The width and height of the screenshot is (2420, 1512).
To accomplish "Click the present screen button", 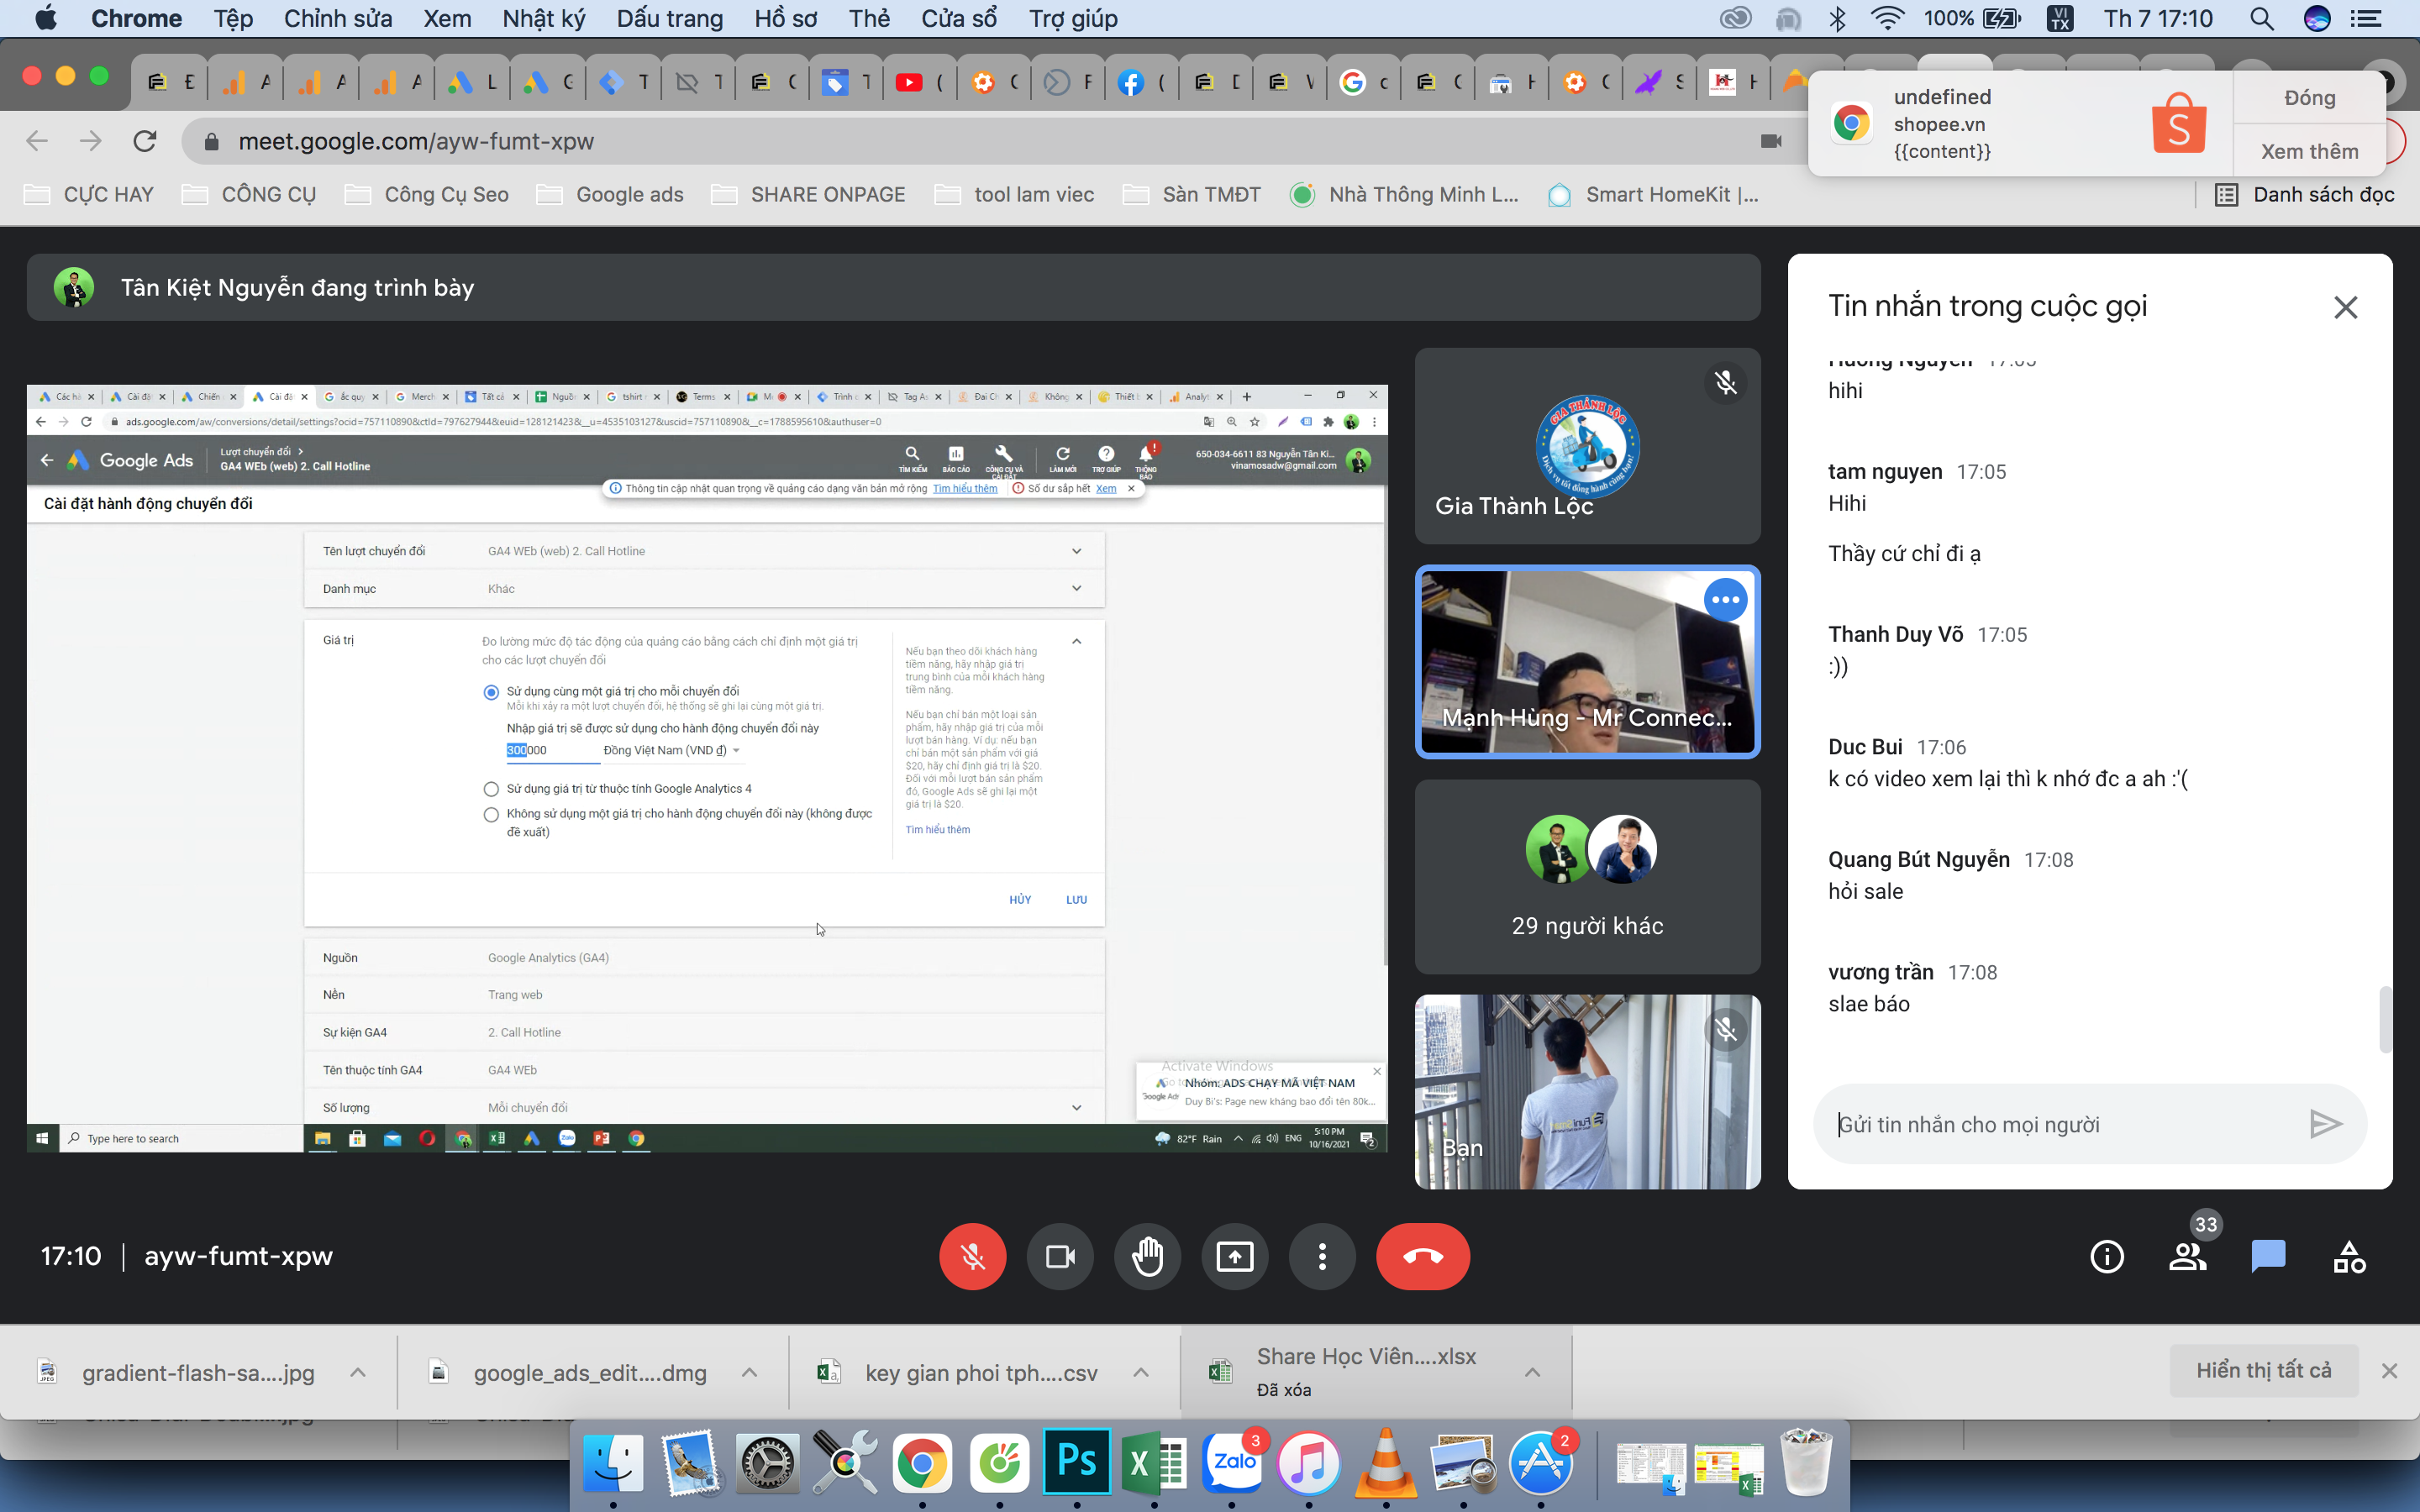I will click(x=1235, y=1256).
